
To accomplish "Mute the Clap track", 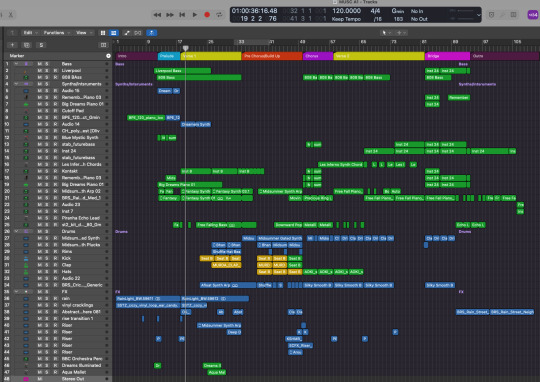I will pos(40,265).
